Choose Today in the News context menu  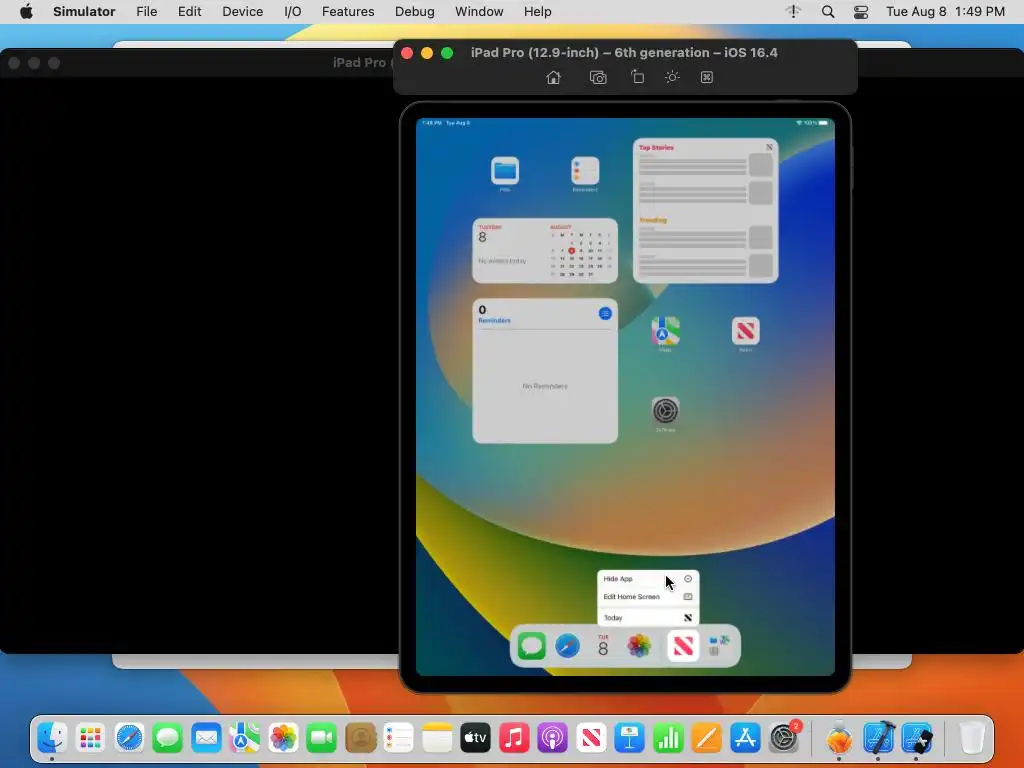coord(648,617)
